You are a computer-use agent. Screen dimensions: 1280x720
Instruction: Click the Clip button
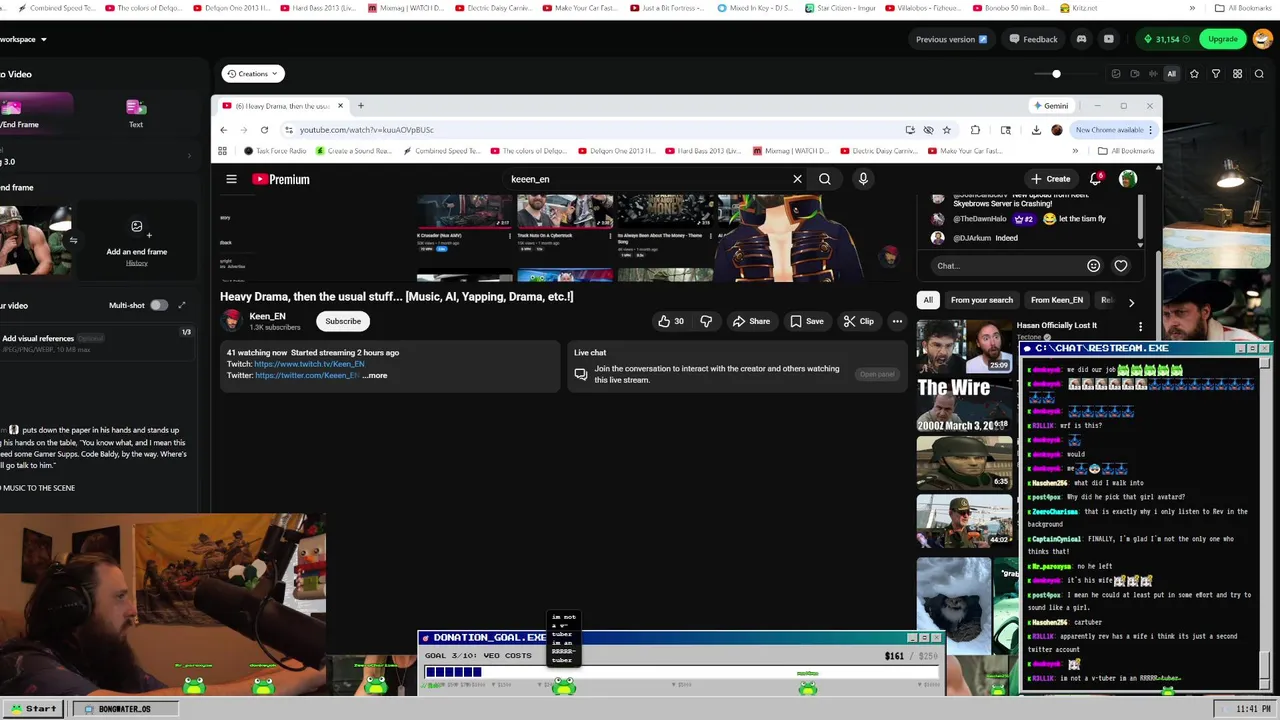pos(858,321)
